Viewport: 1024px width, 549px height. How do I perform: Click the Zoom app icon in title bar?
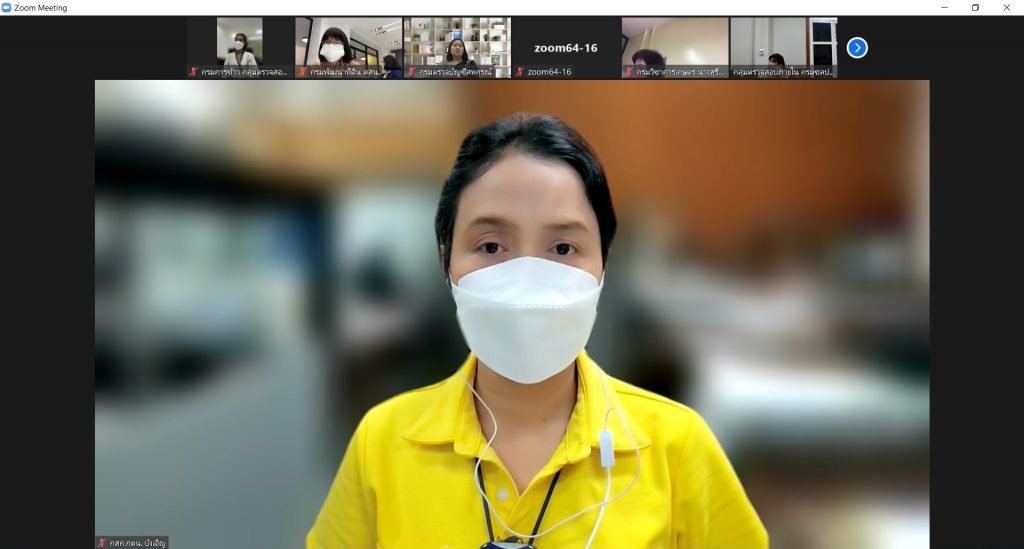point(7,8)
